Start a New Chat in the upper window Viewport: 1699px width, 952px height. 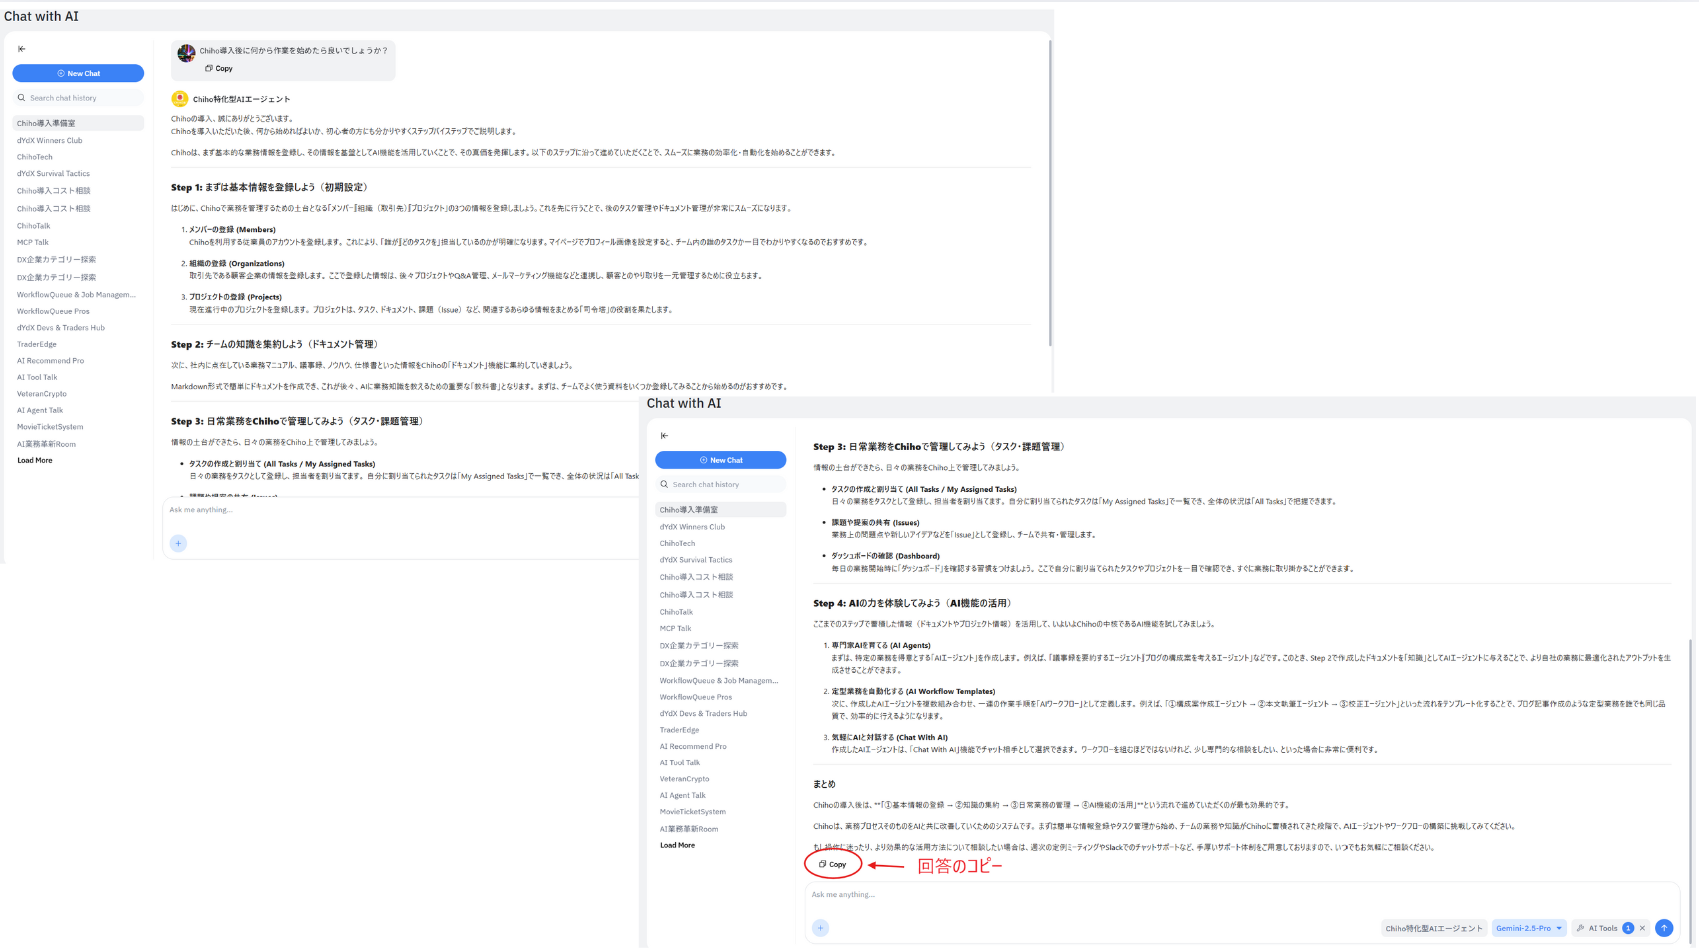click(x=78, y=74)
